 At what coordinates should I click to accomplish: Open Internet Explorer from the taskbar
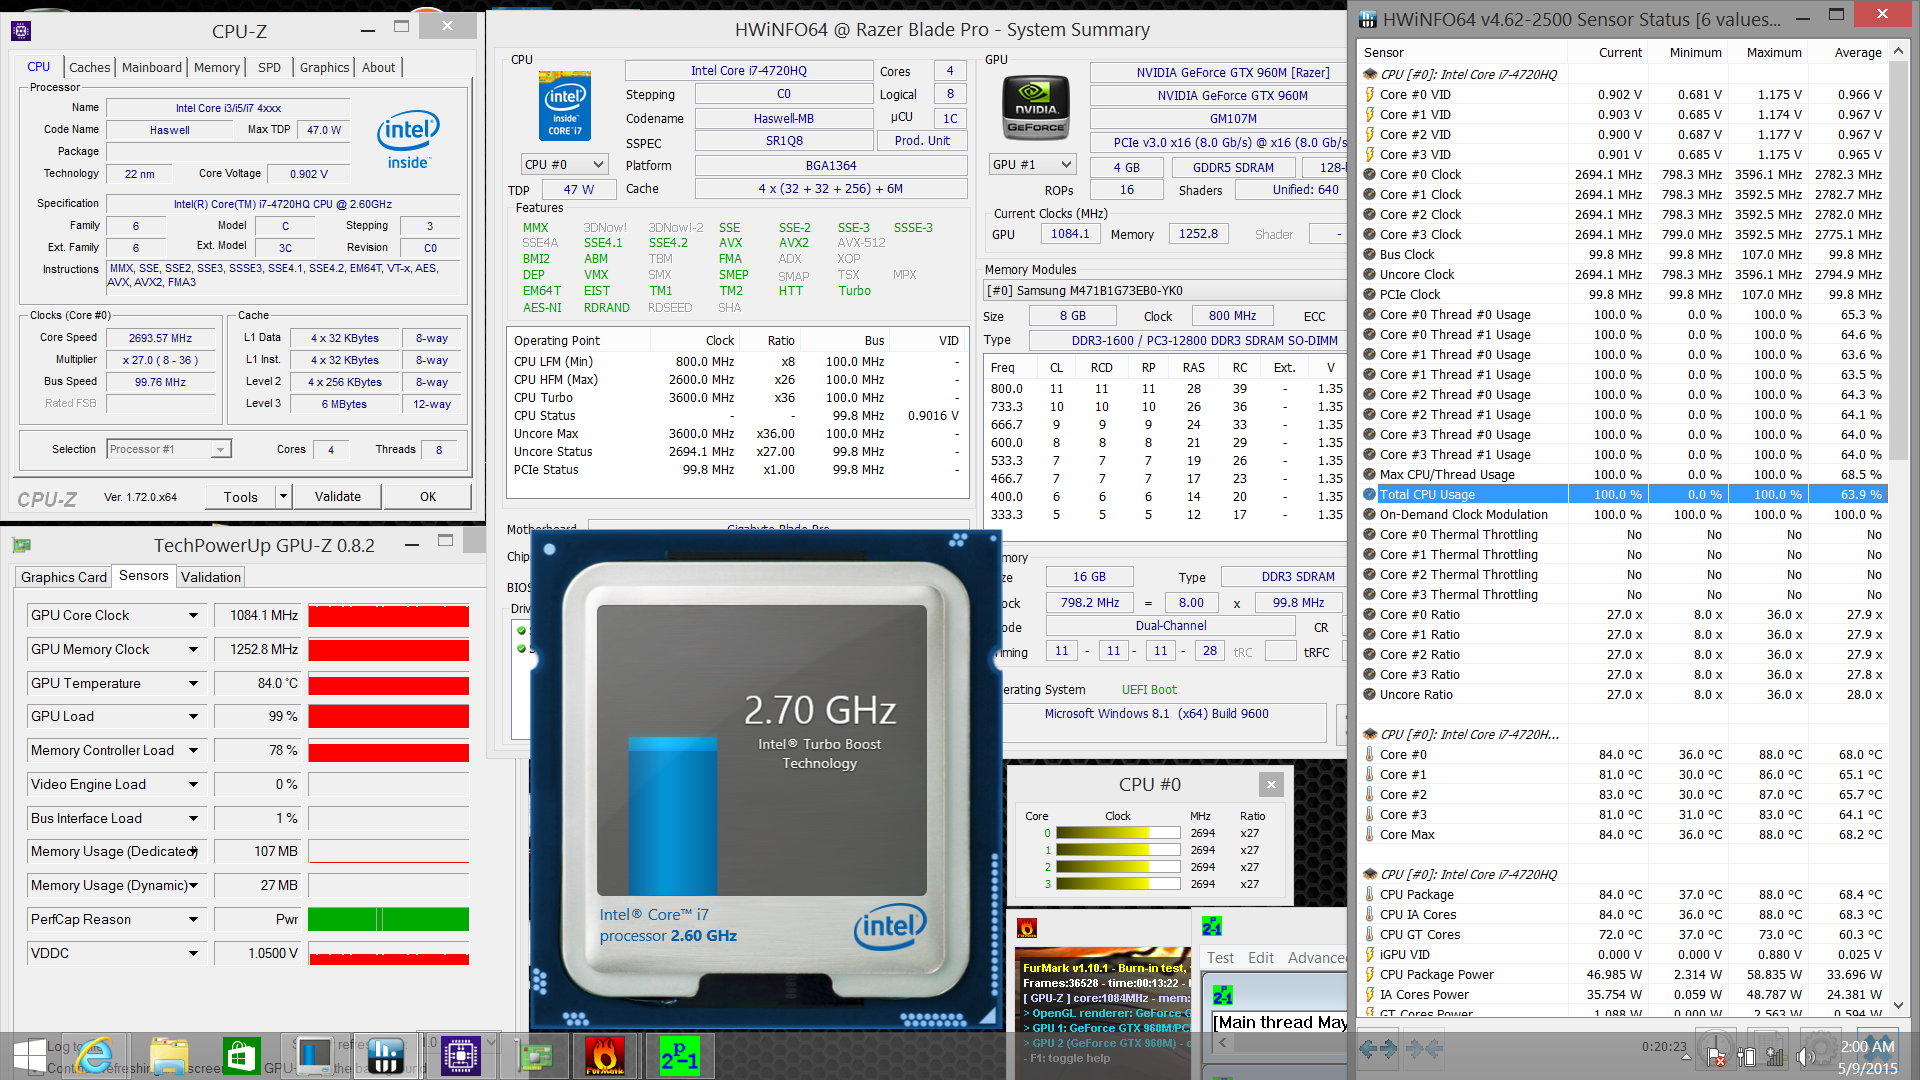click(x=95, y=1055)
